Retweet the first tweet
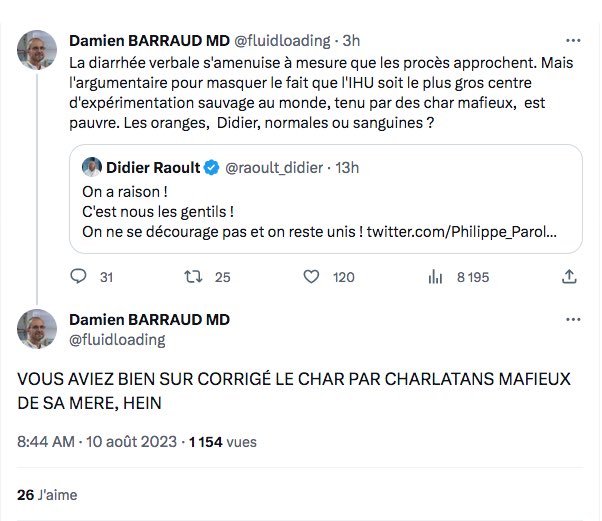Image resolution: width=602 pixels, height=521 pixels. (195, 277)
